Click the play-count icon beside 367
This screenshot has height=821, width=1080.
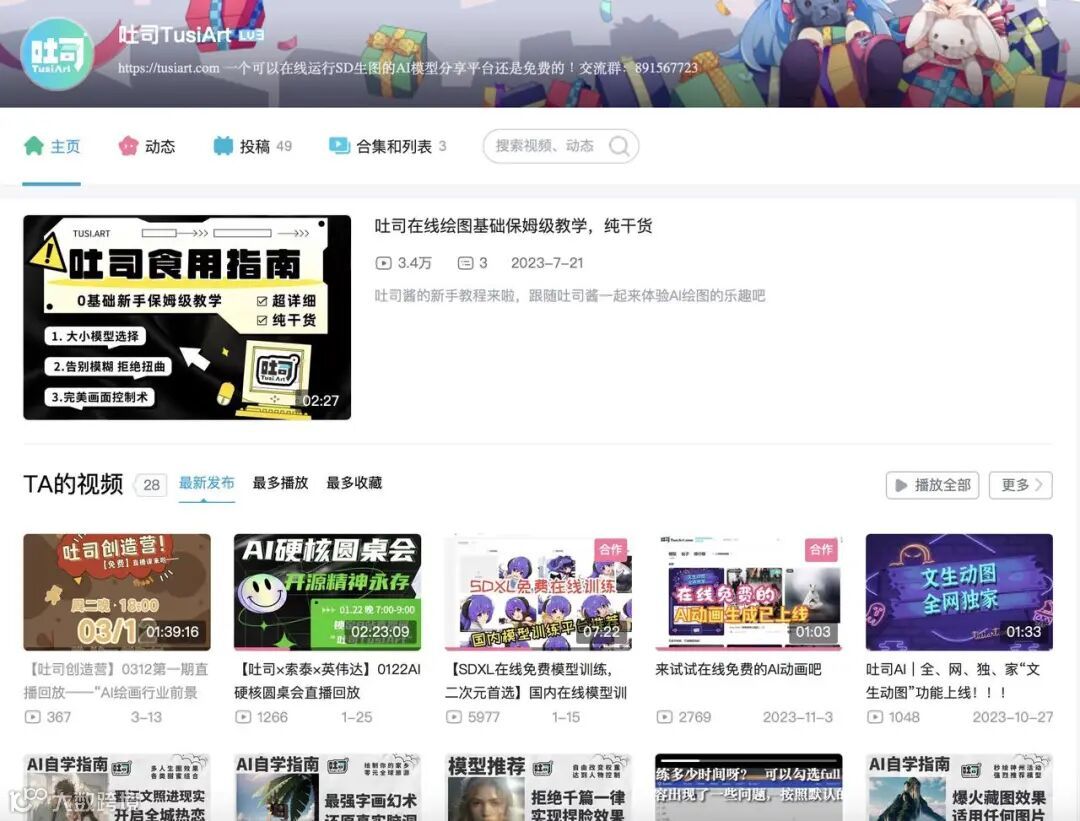tap(32, 717)
